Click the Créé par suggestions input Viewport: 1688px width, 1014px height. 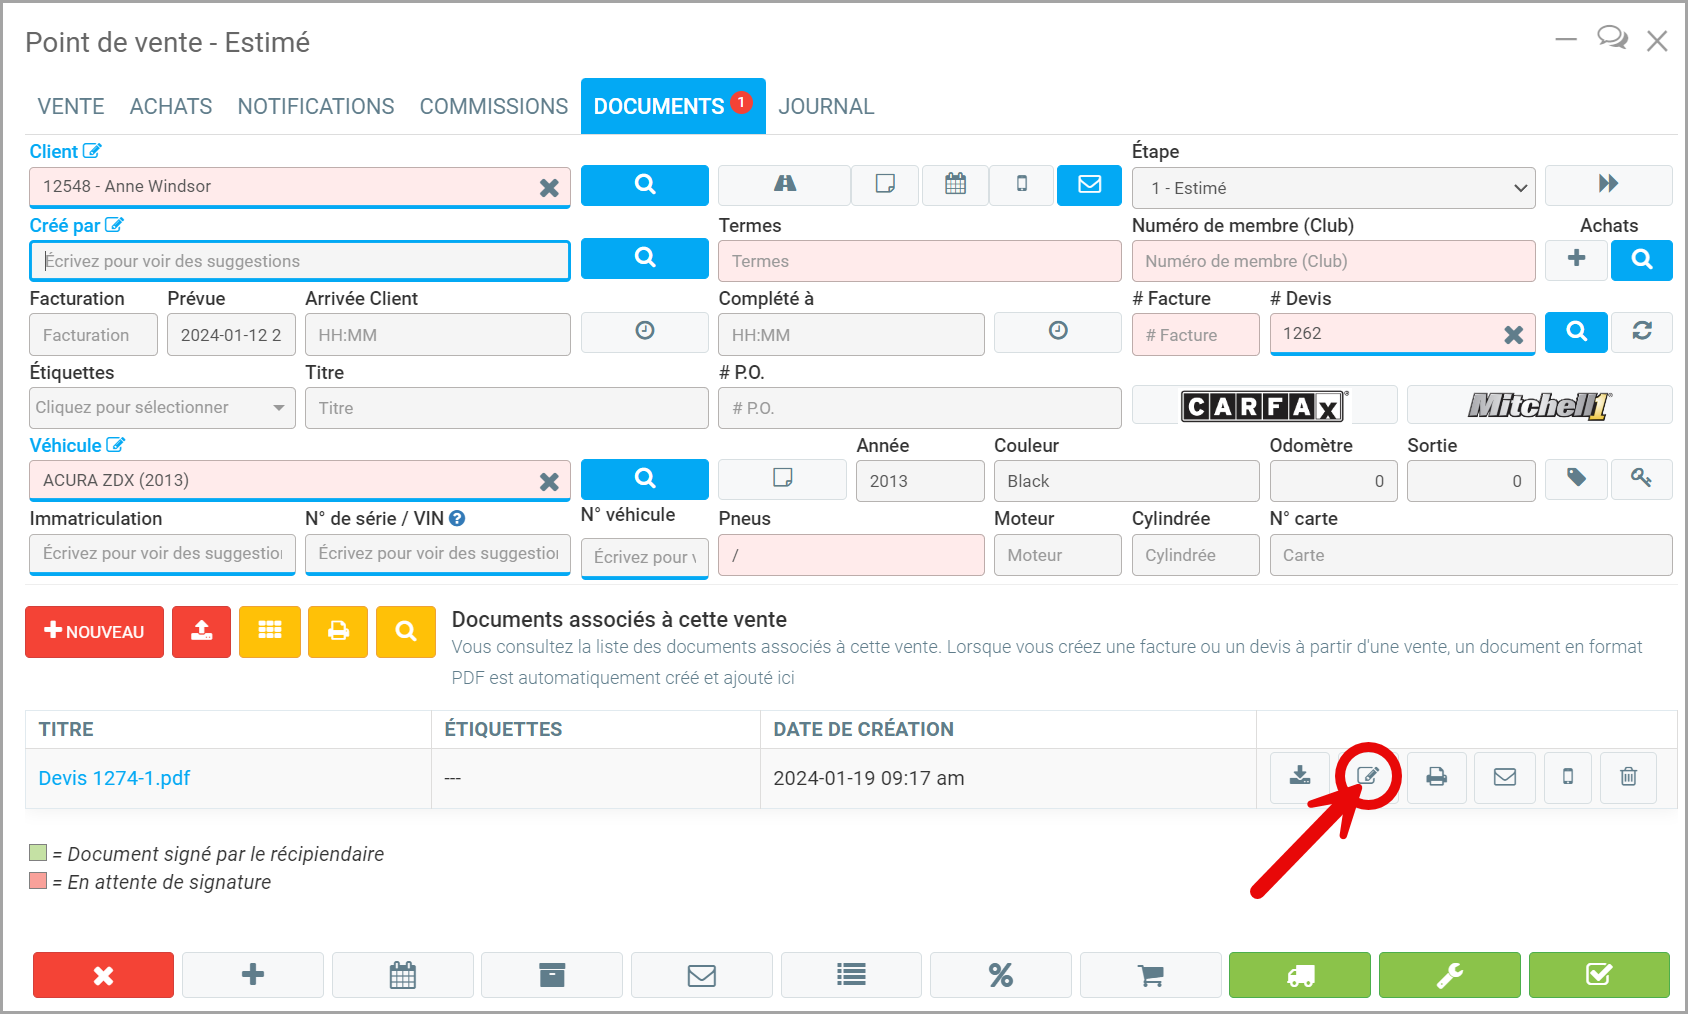click(300, 261)
